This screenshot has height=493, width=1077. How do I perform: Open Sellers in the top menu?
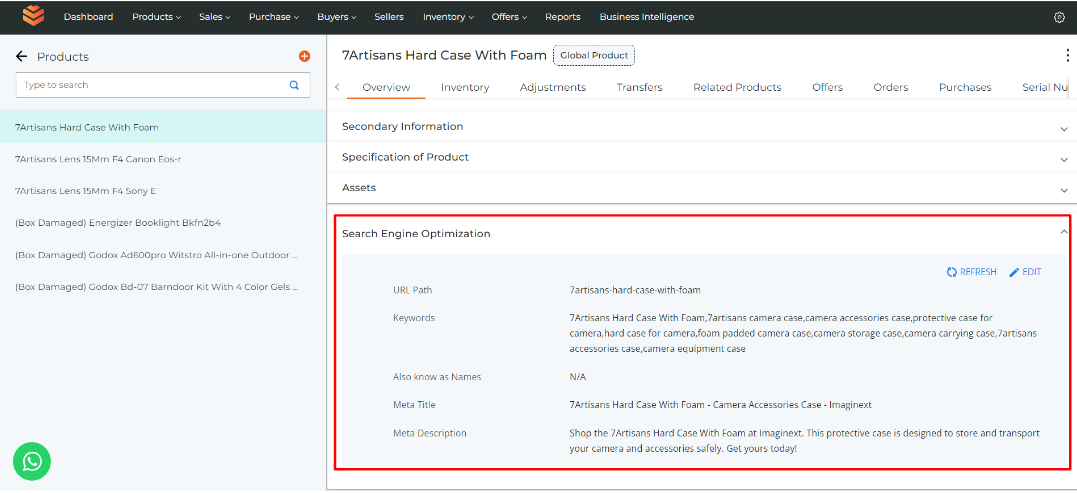pyautogui.click(x=389, y=16)
